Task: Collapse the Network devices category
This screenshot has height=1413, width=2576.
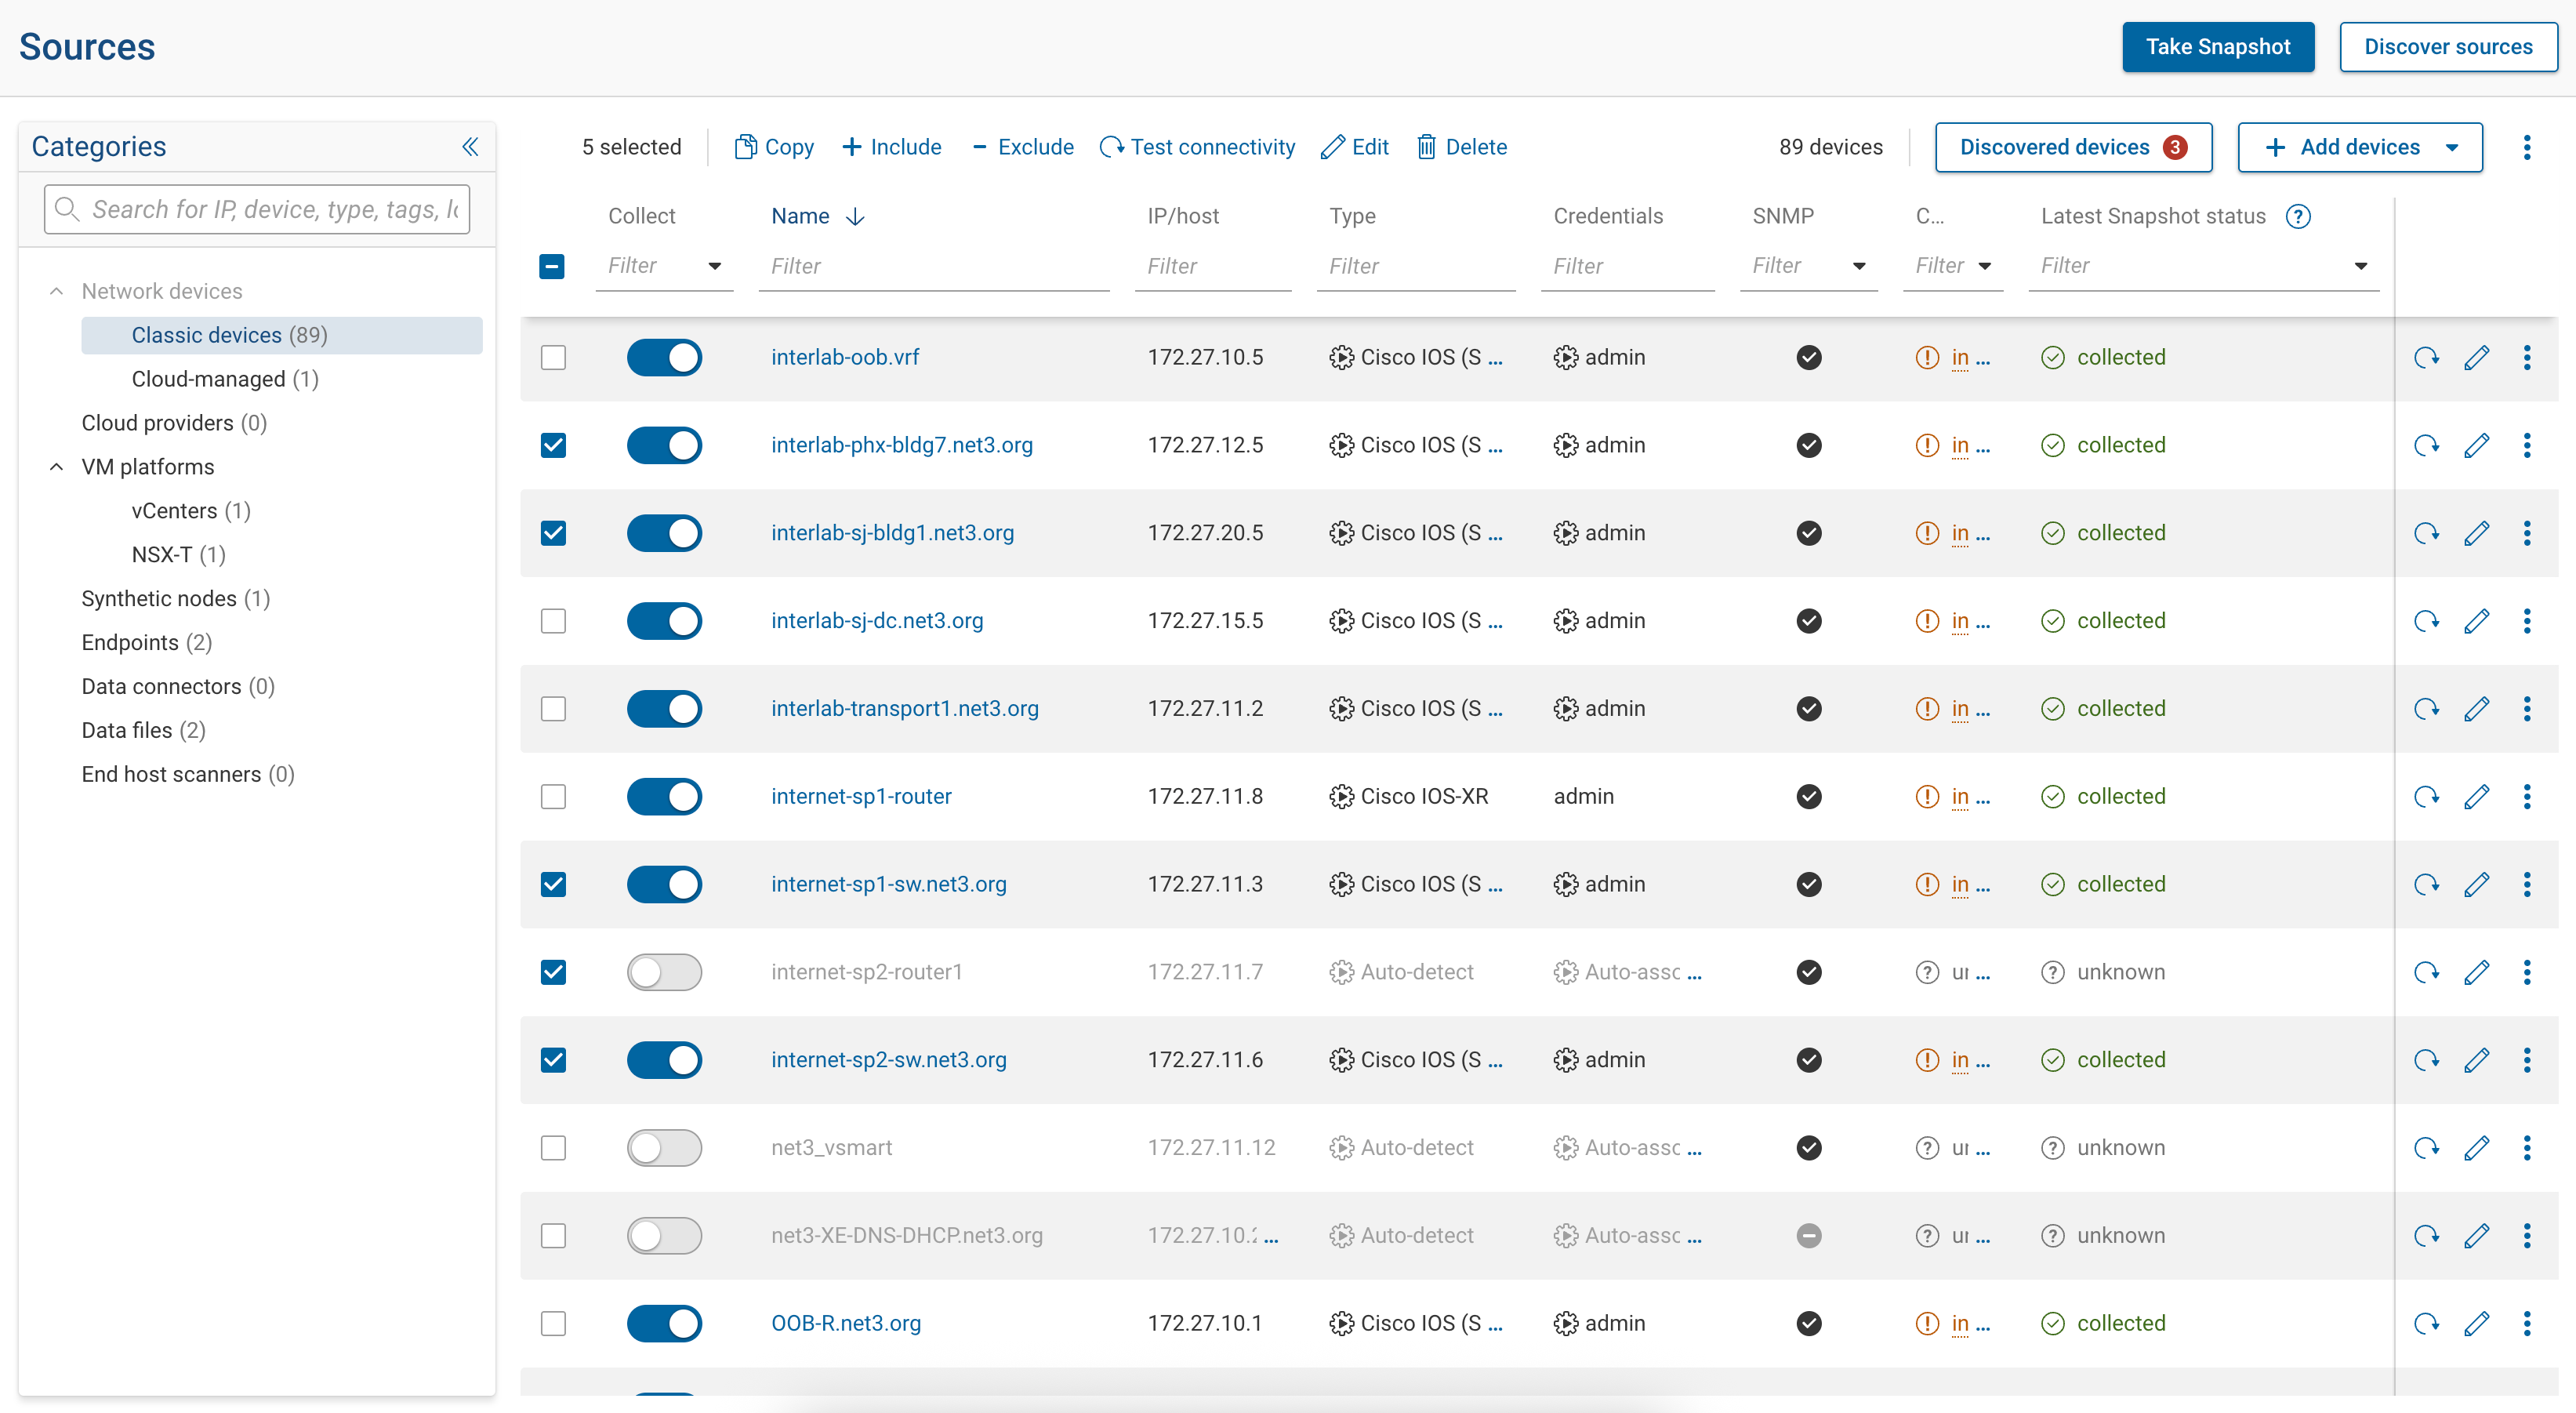Action: 56,290
